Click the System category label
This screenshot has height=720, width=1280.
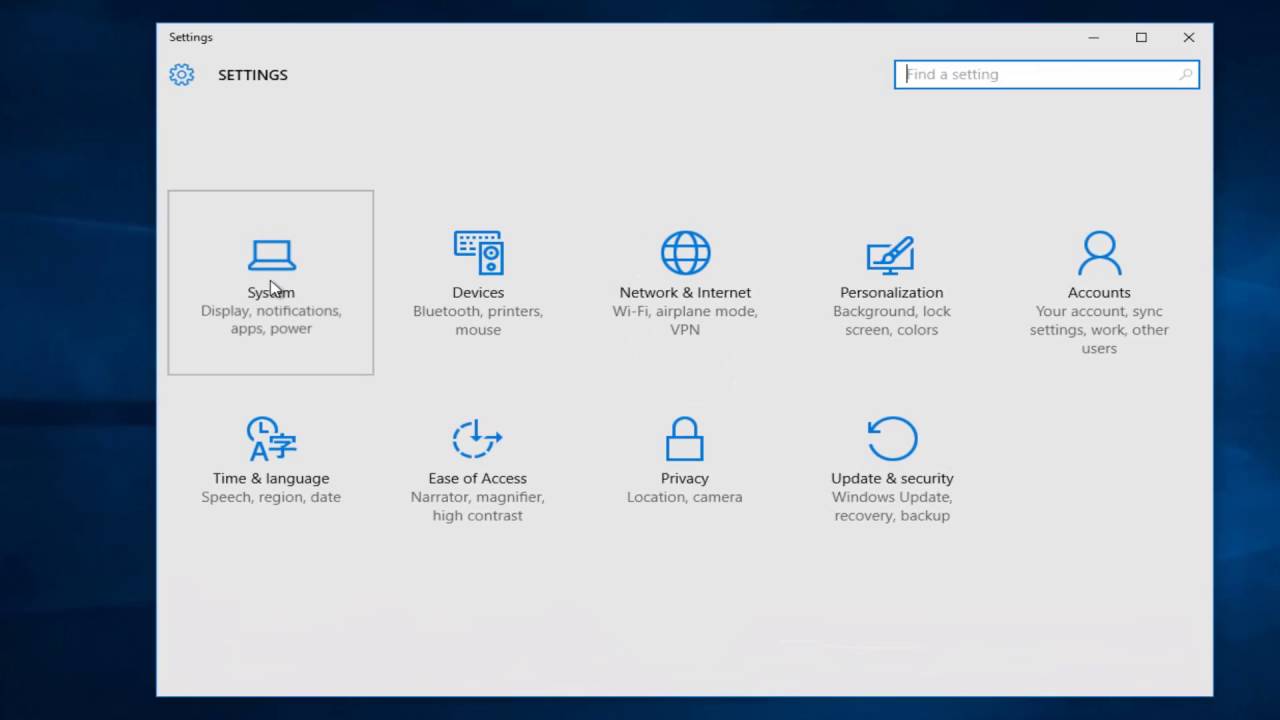pos(271,292)
